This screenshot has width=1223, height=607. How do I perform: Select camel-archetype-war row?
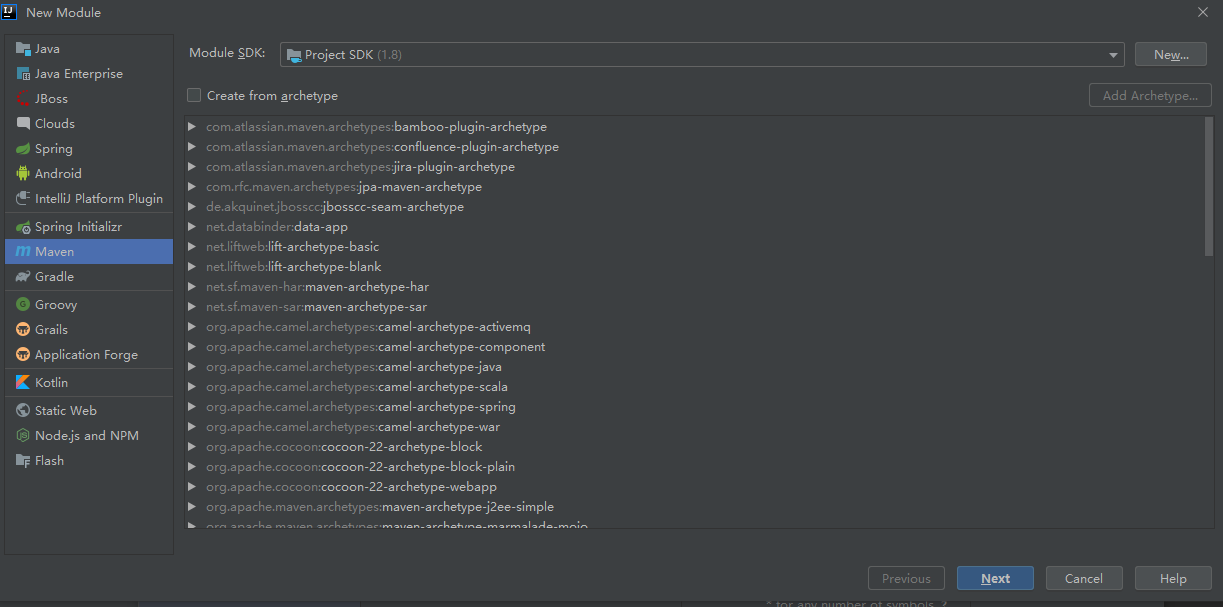click(695, 427)
